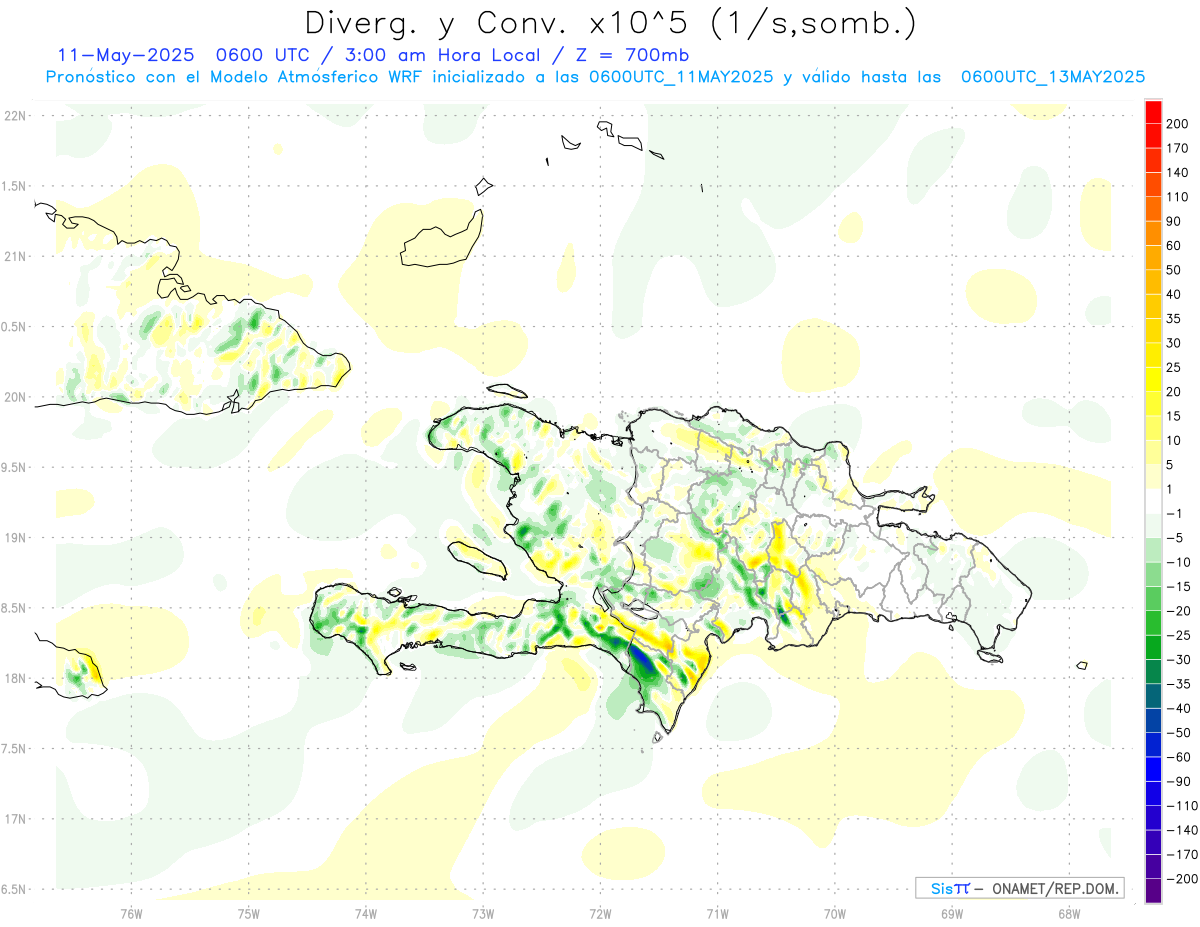Pick the orange colorbar segment between 60 and 90
This screenshot has width=1200, height=927.
1153,234
